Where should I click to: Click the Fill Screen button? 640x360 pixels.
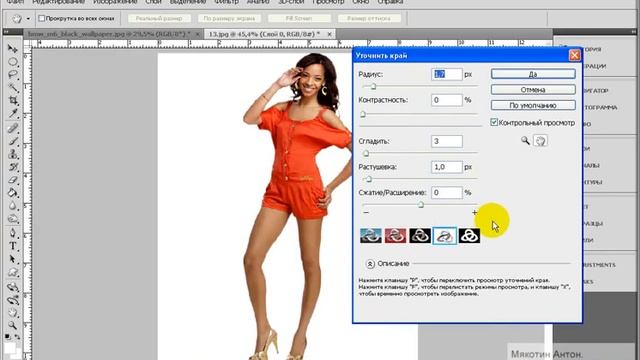coord(299,18)
